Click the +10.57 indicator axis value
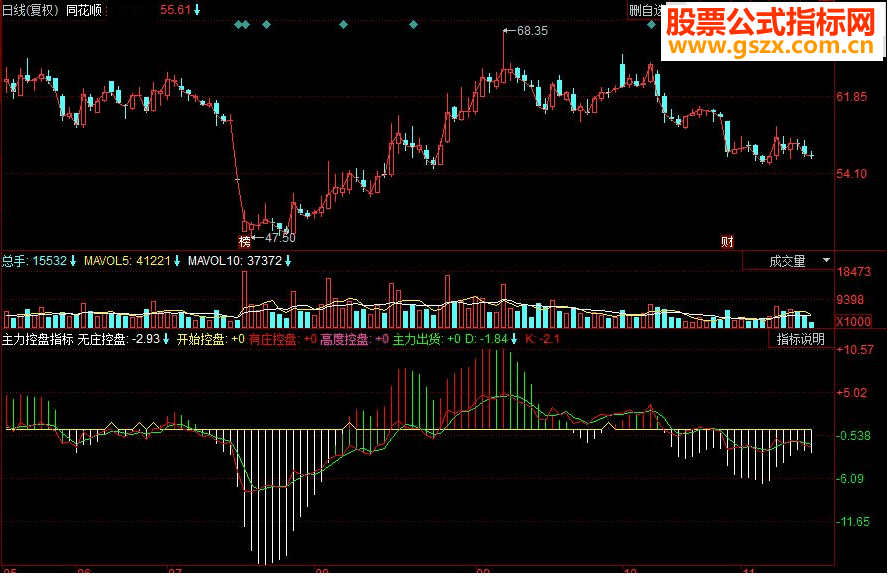 click(855, 350)
